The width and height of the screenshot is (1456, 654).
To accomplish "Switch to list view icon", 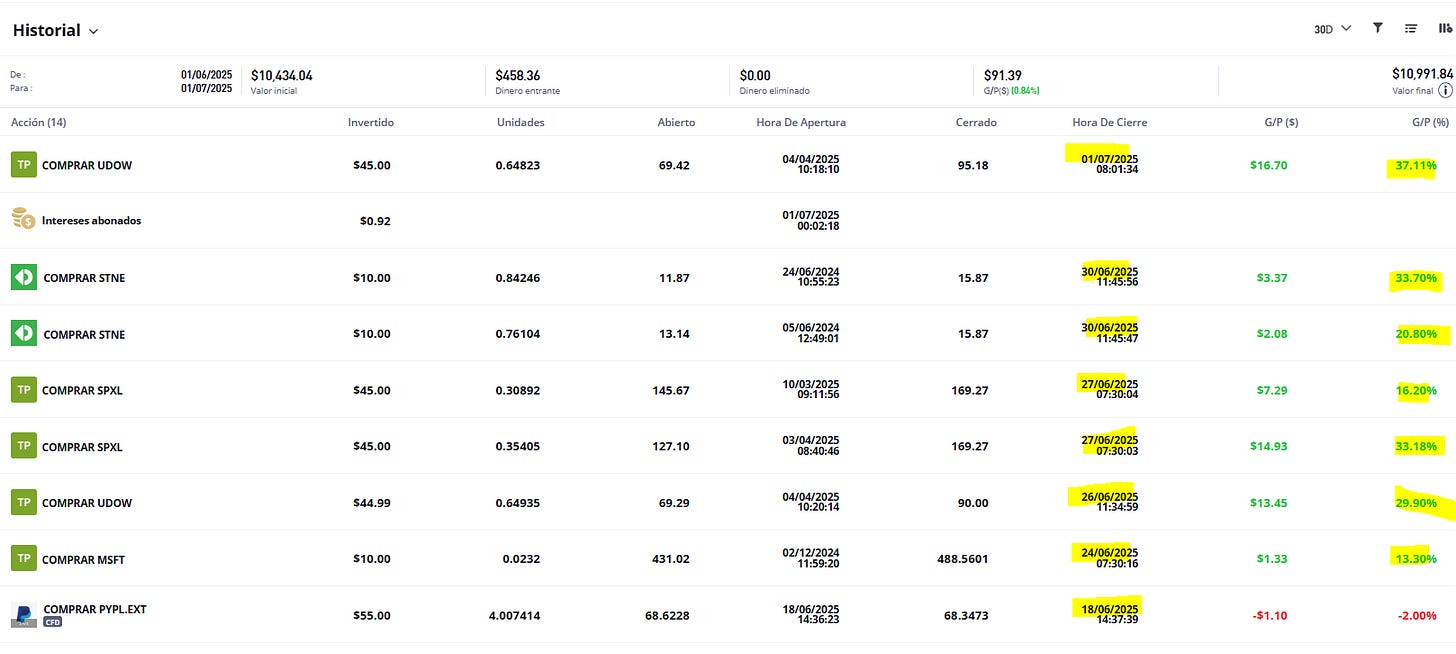I will 1411,28.
